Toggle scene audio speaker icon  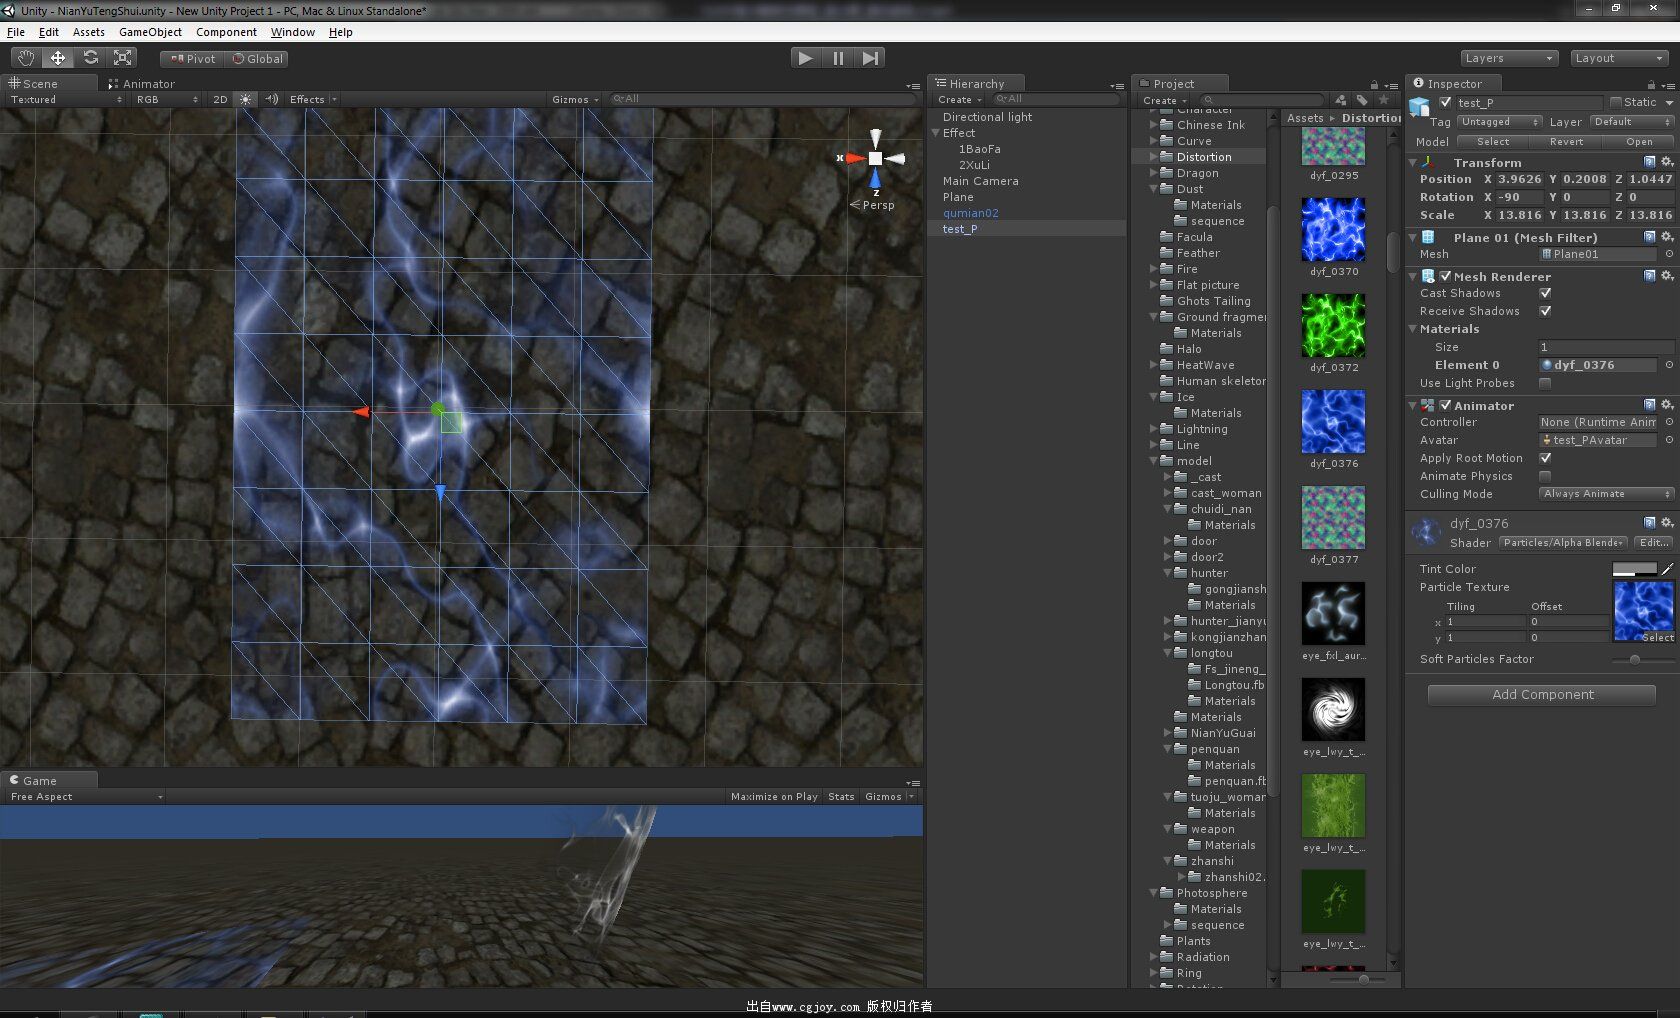[271, 99]
